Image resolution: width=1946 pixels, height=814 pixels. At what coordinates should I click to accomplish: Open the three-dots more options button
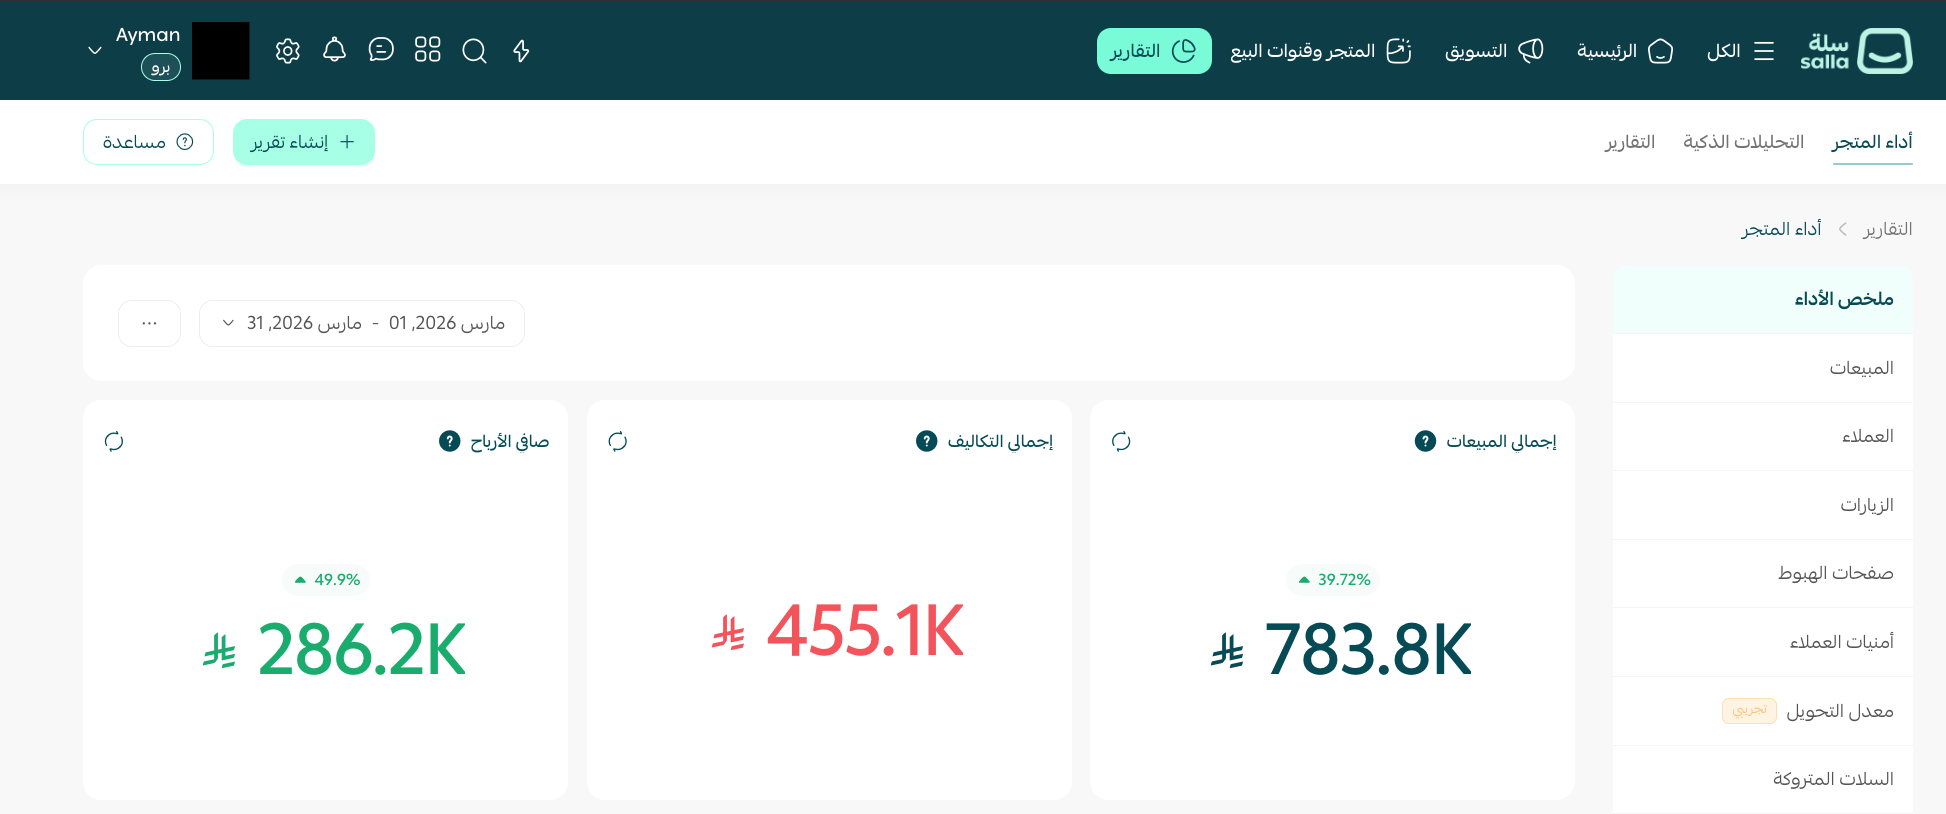pyautogui.click(x=149, y=323)
